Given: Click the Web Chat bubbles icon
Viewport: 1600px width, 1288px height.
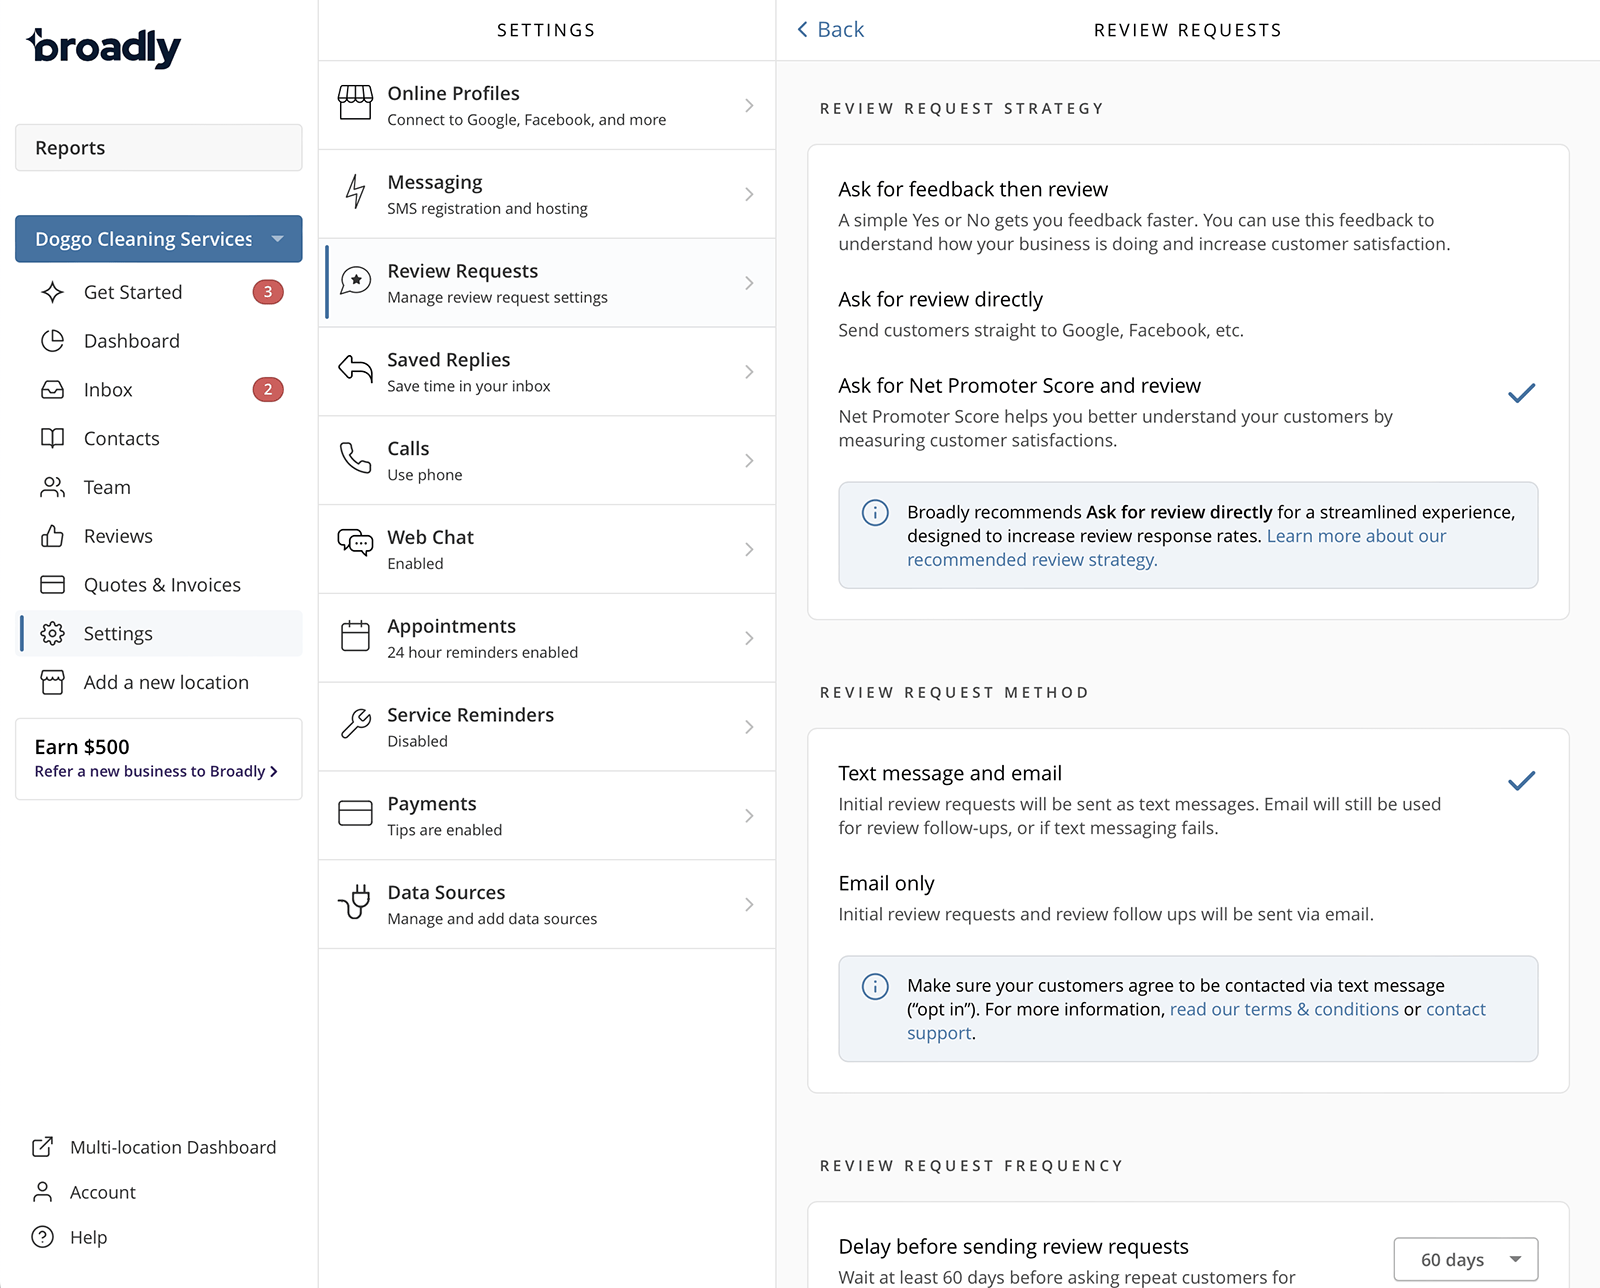Looking at the screenshot, I should (x=355, y=542).
